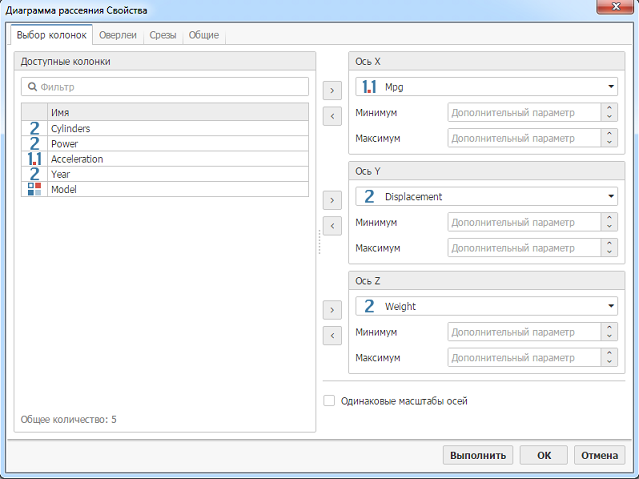The image size is (639, 479).
Task: Move selected column to Ось X
Action: [x=332, y=91]
